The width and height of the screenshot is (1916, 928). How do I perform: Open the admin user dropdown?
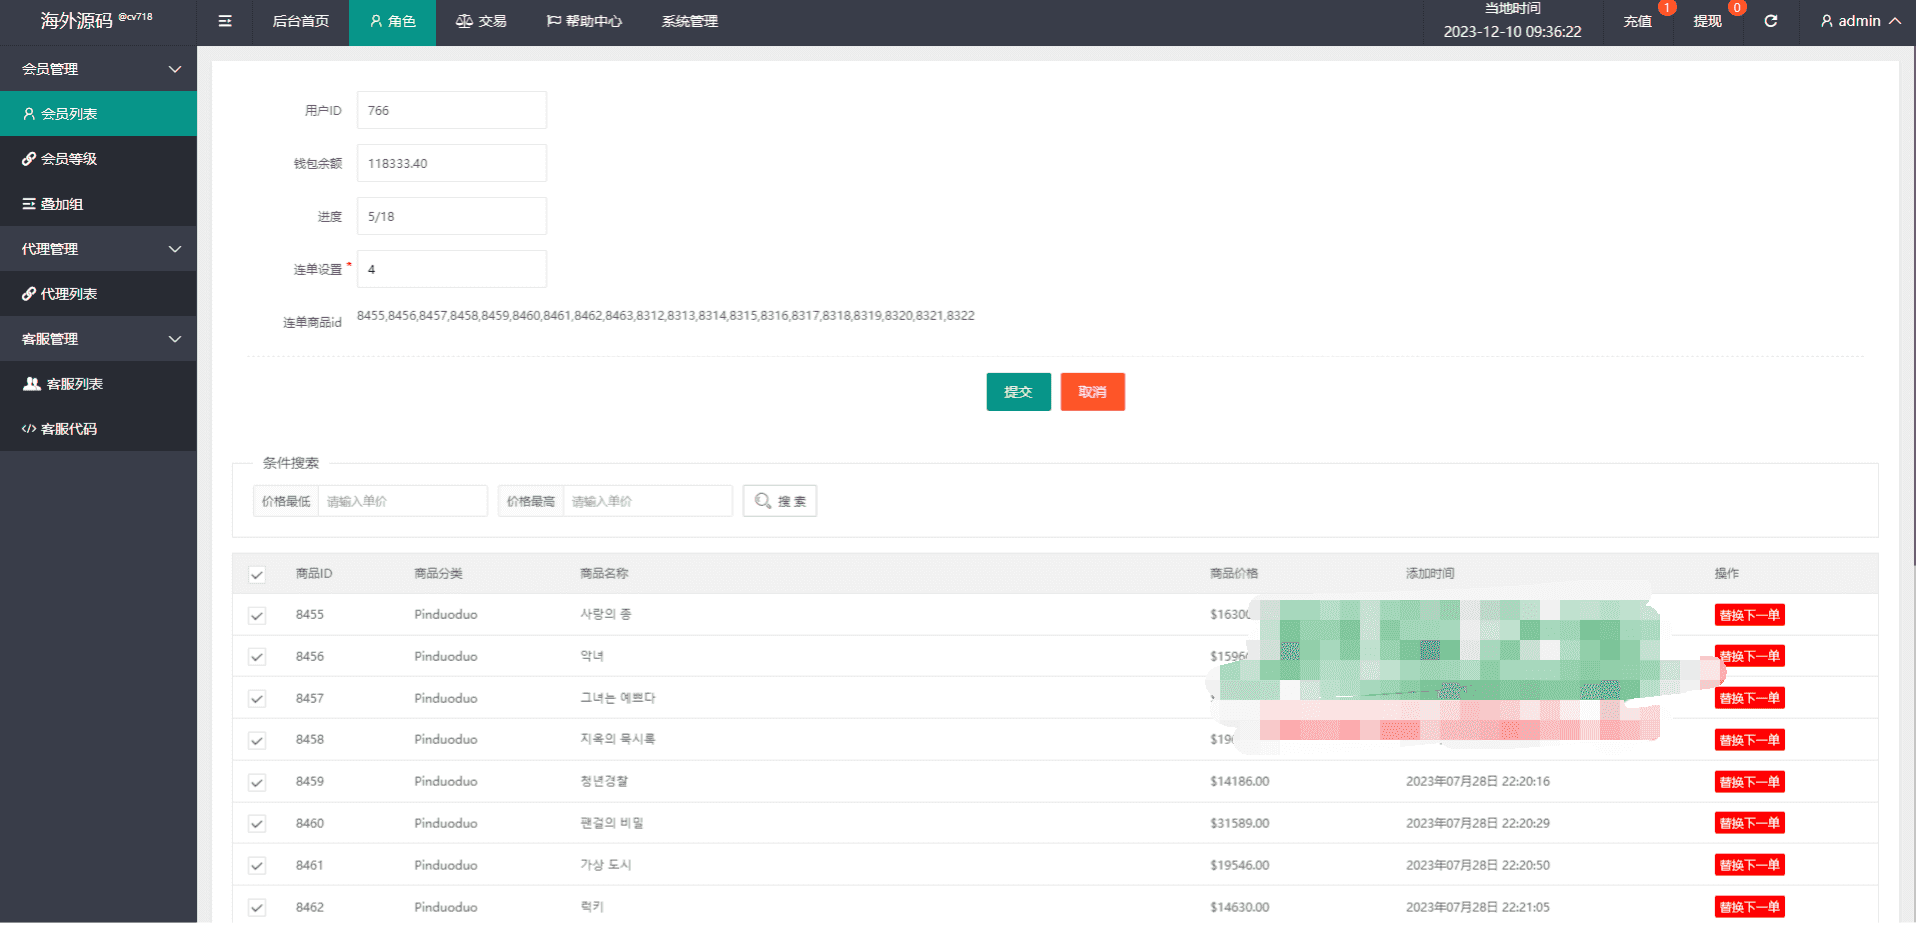pos(1860,21)
